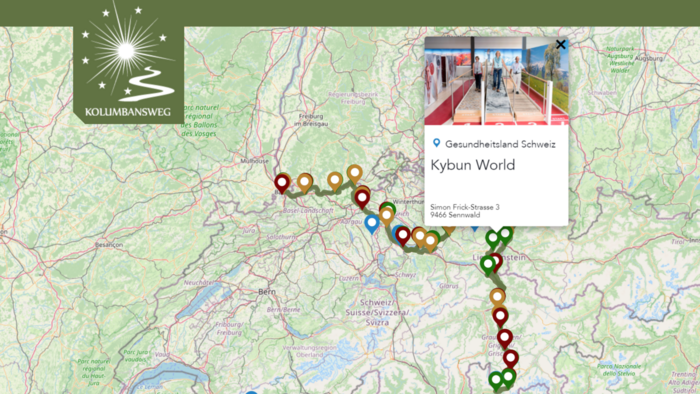700x394 pixels.
Task: Click the Bern city label on map
Action: click(x=267, y=292)
